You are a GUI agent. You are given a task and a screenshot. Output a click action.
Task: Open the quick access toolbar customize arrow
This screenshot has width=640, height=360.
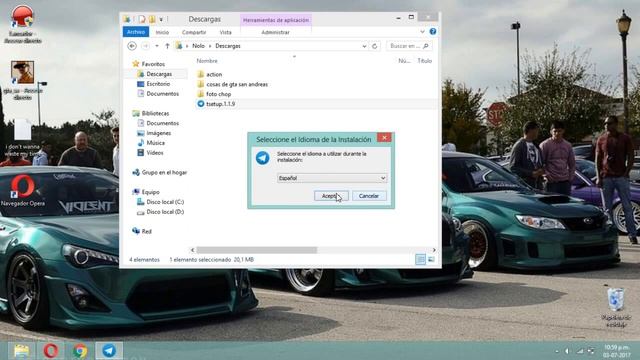coord(161,19)
